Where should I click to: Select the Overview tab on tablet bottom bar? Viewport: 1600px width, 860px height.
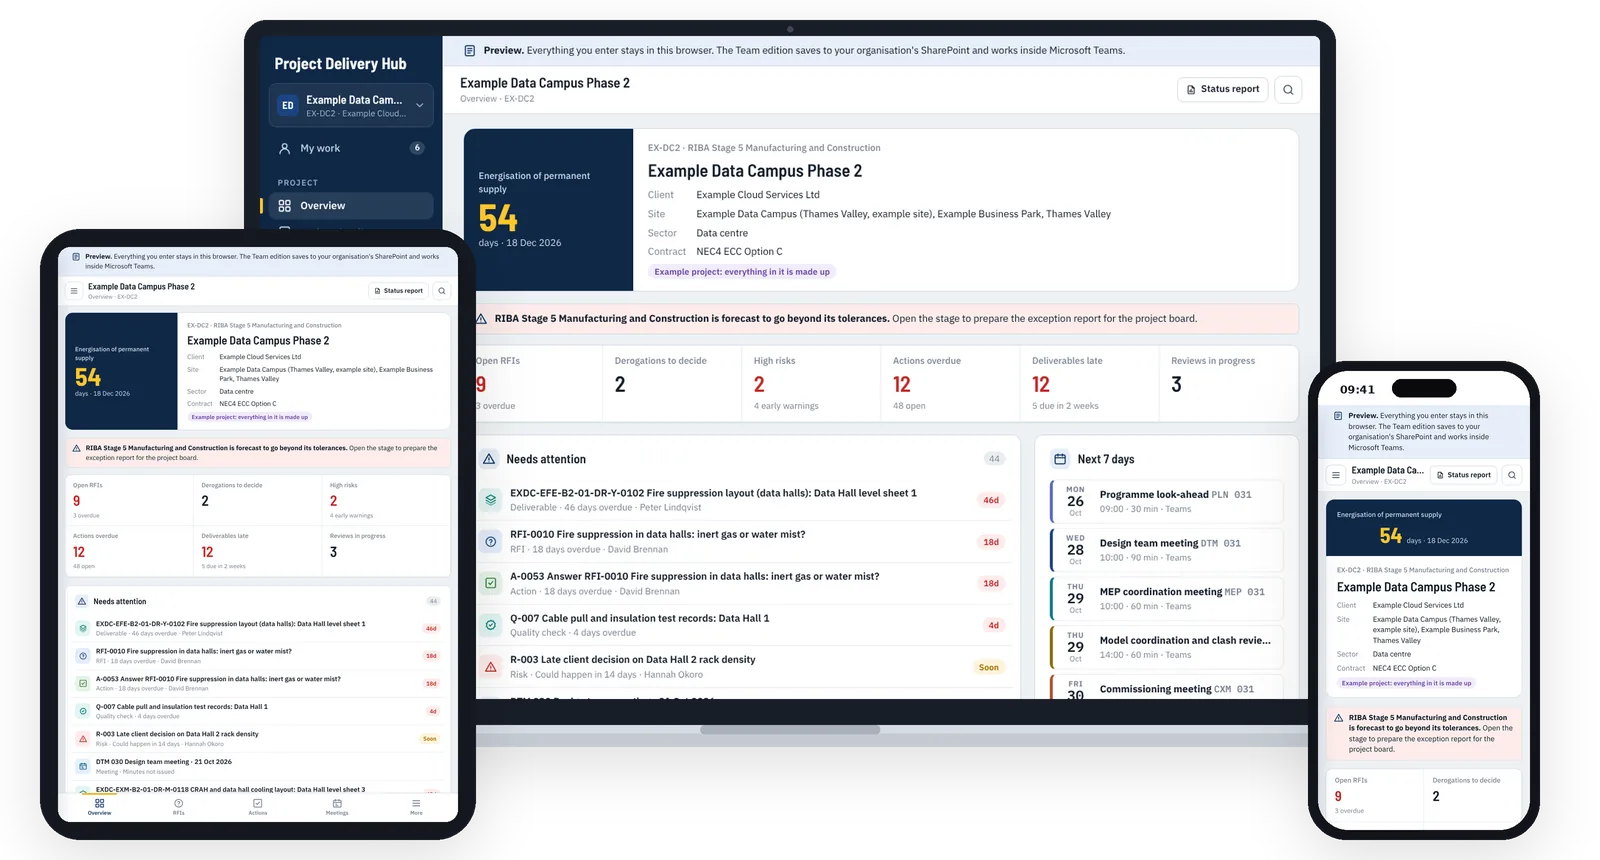coord(100,807)
